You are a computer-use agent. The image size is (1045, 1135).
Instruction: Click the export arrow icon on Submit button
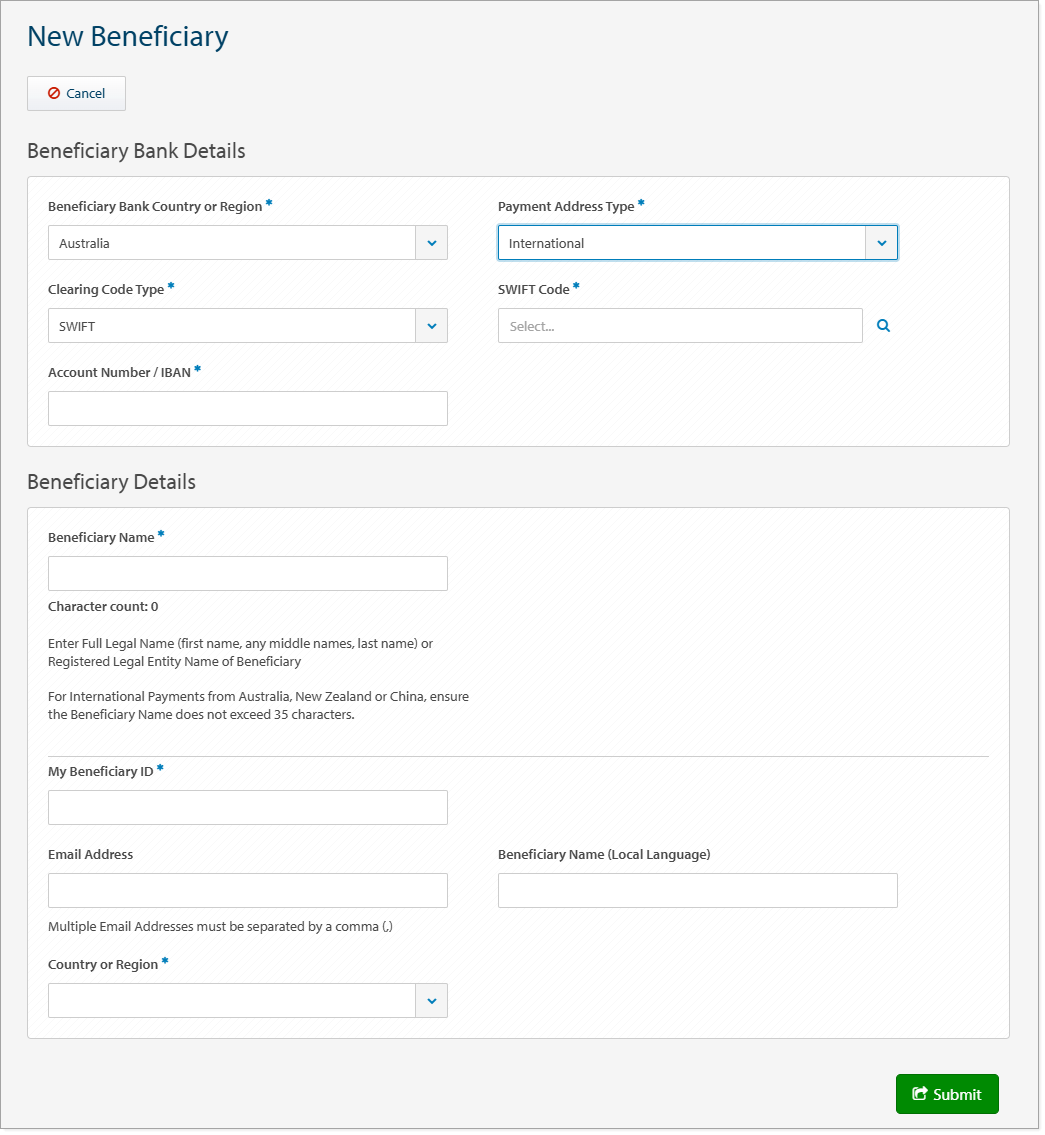[x=922, y=1094]
